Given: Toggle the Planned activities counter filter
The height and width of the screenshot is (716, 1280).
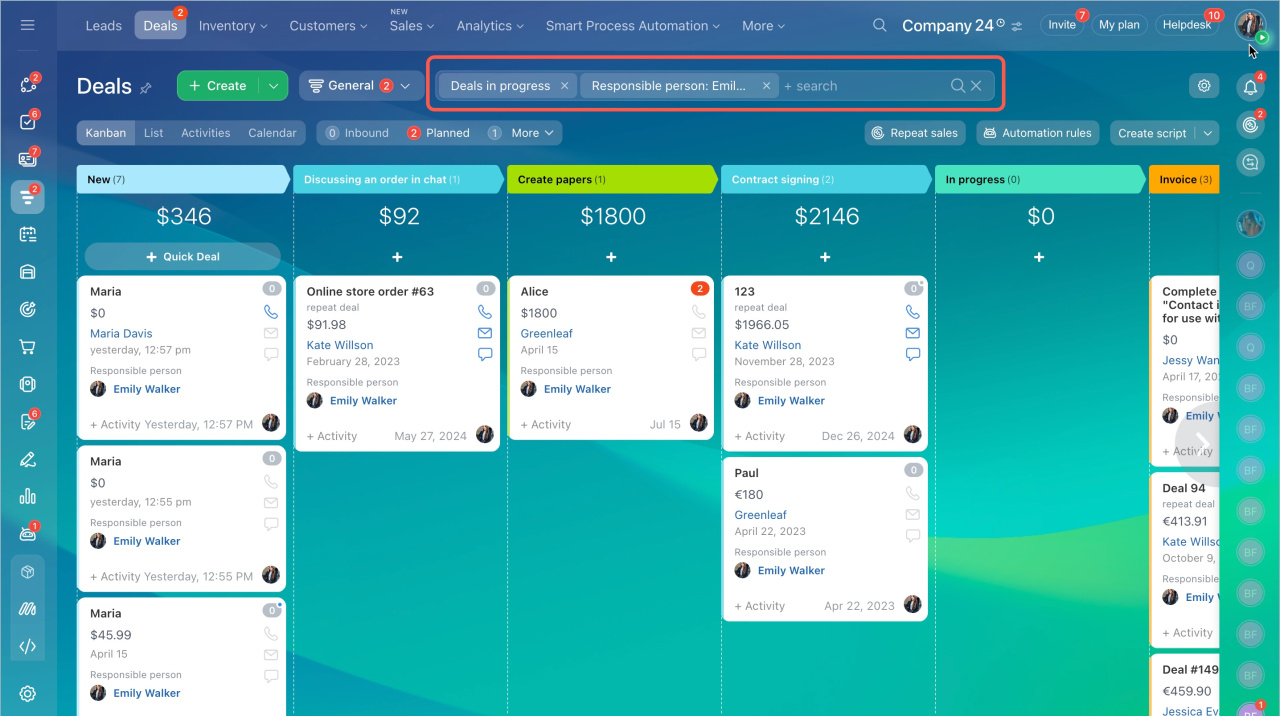Looking at the screenshot, I should pos(438,133).
